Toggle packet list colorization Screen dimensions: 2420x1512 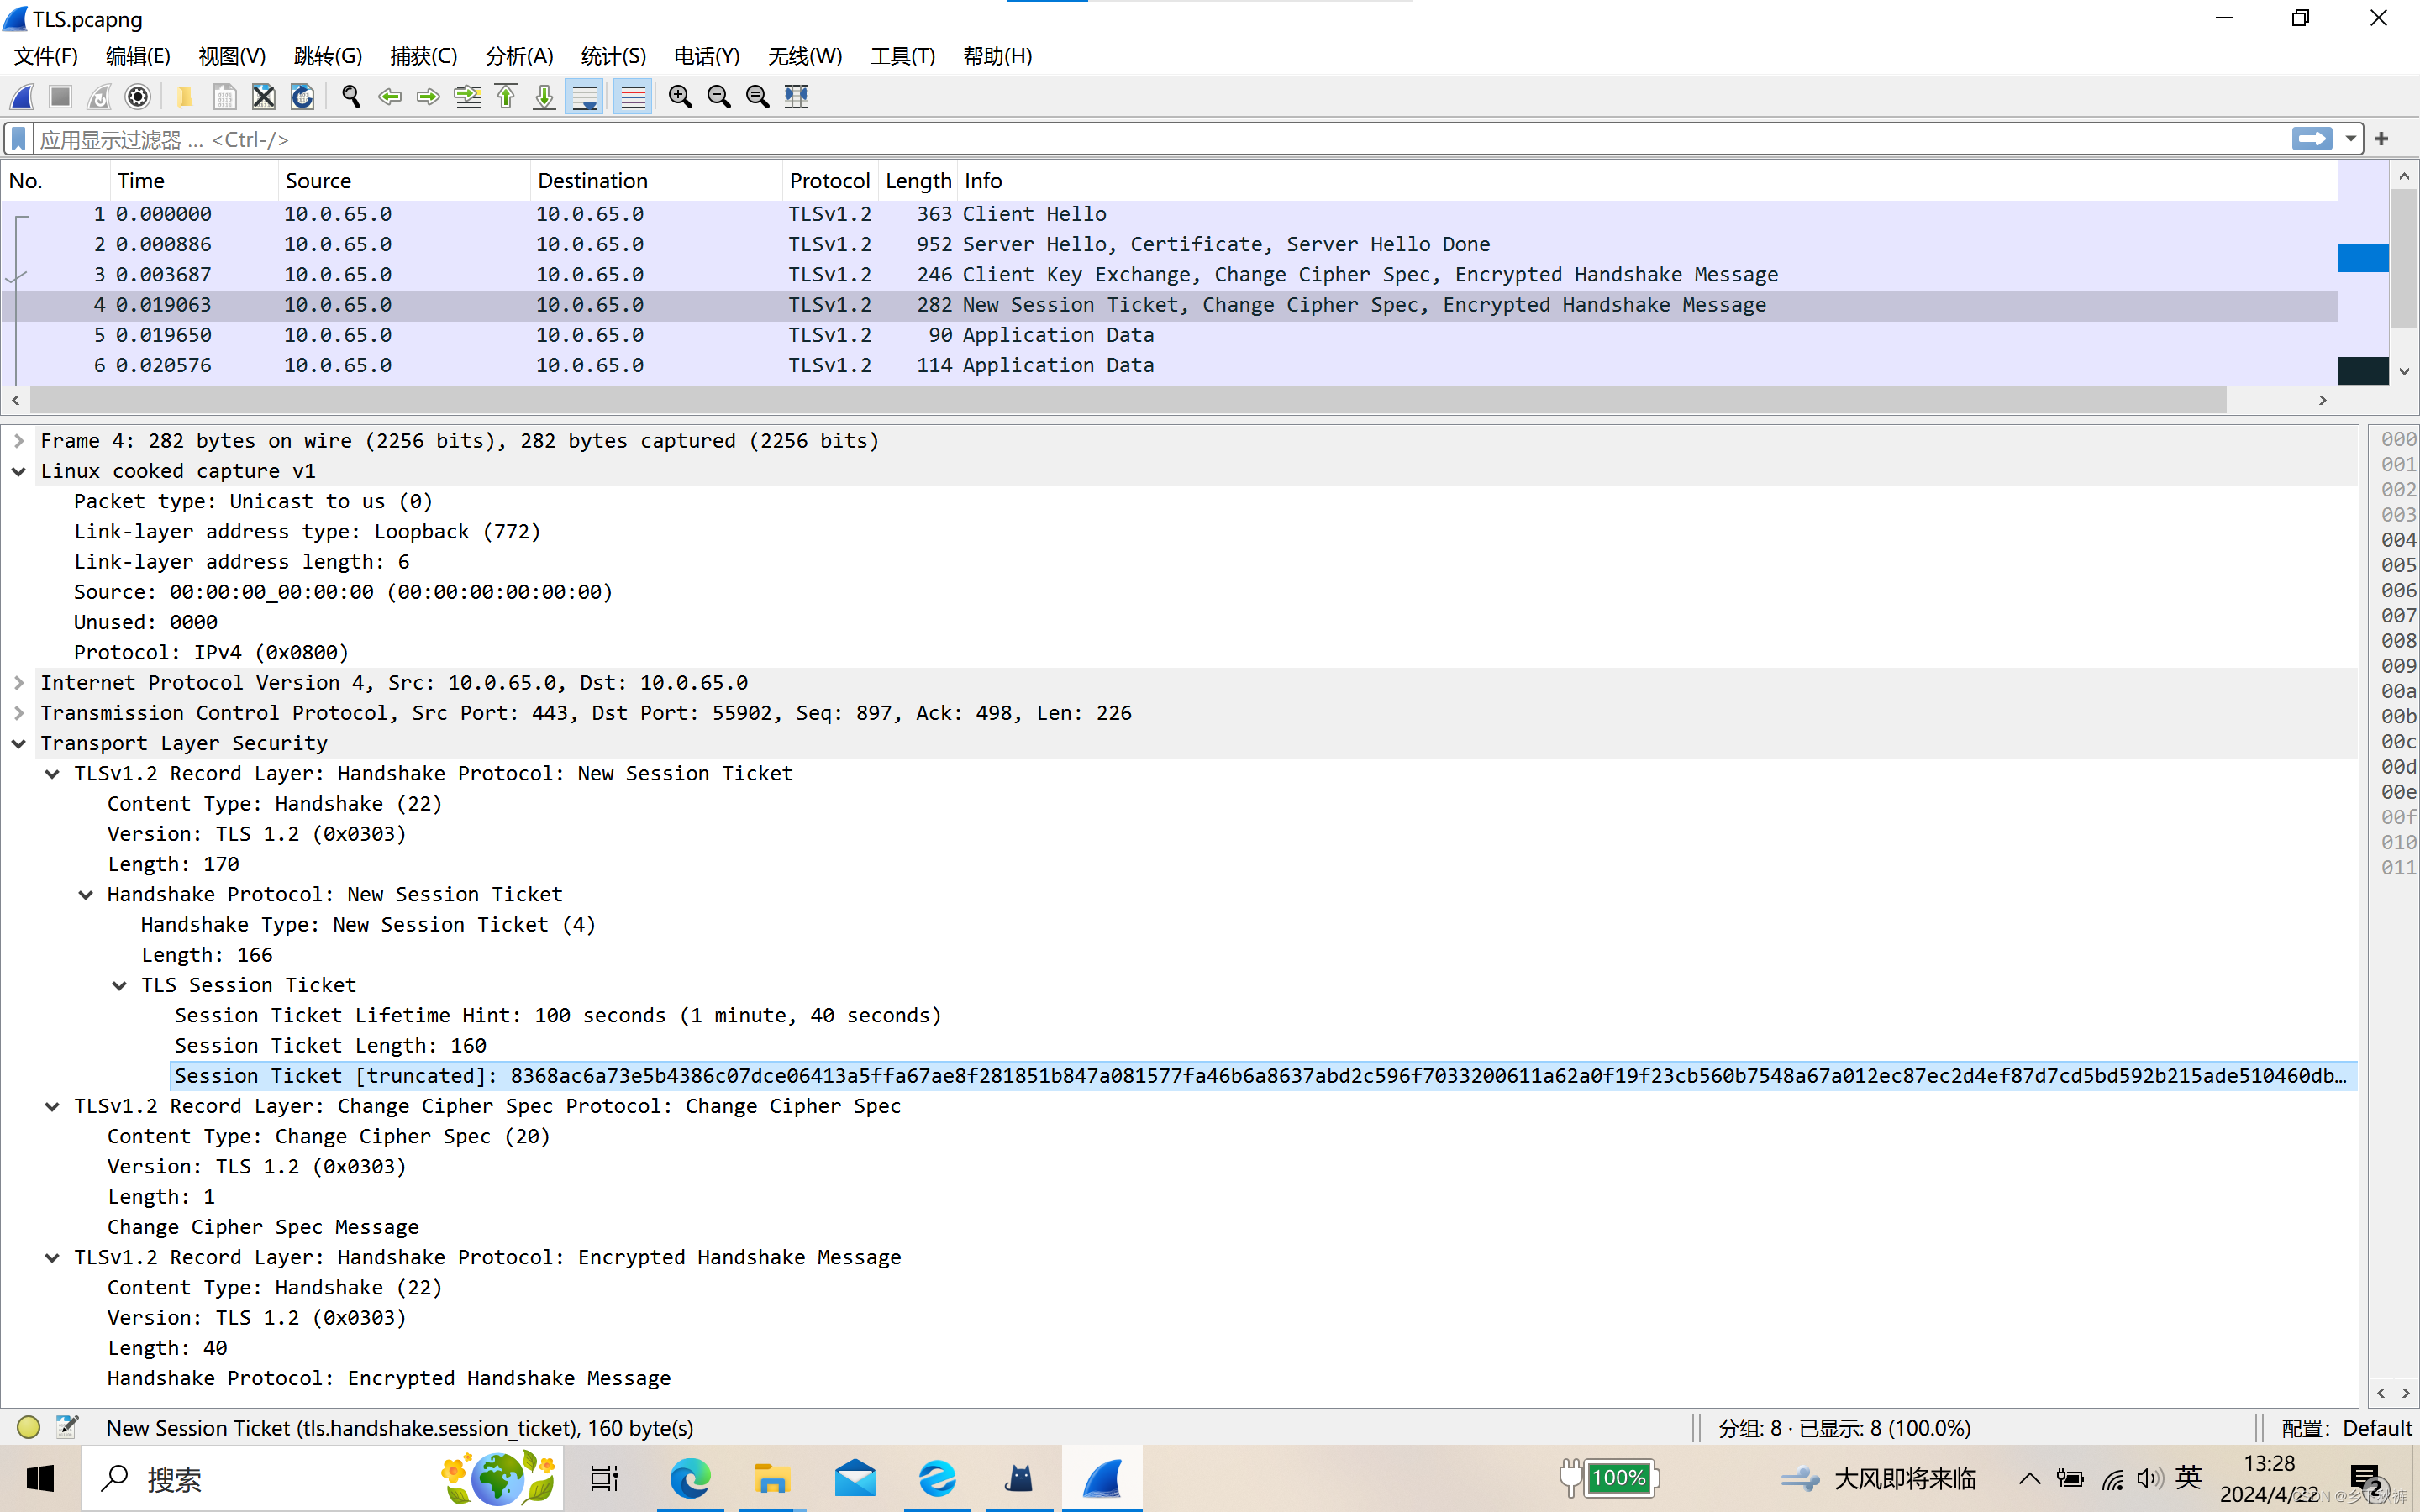point(632,96)
